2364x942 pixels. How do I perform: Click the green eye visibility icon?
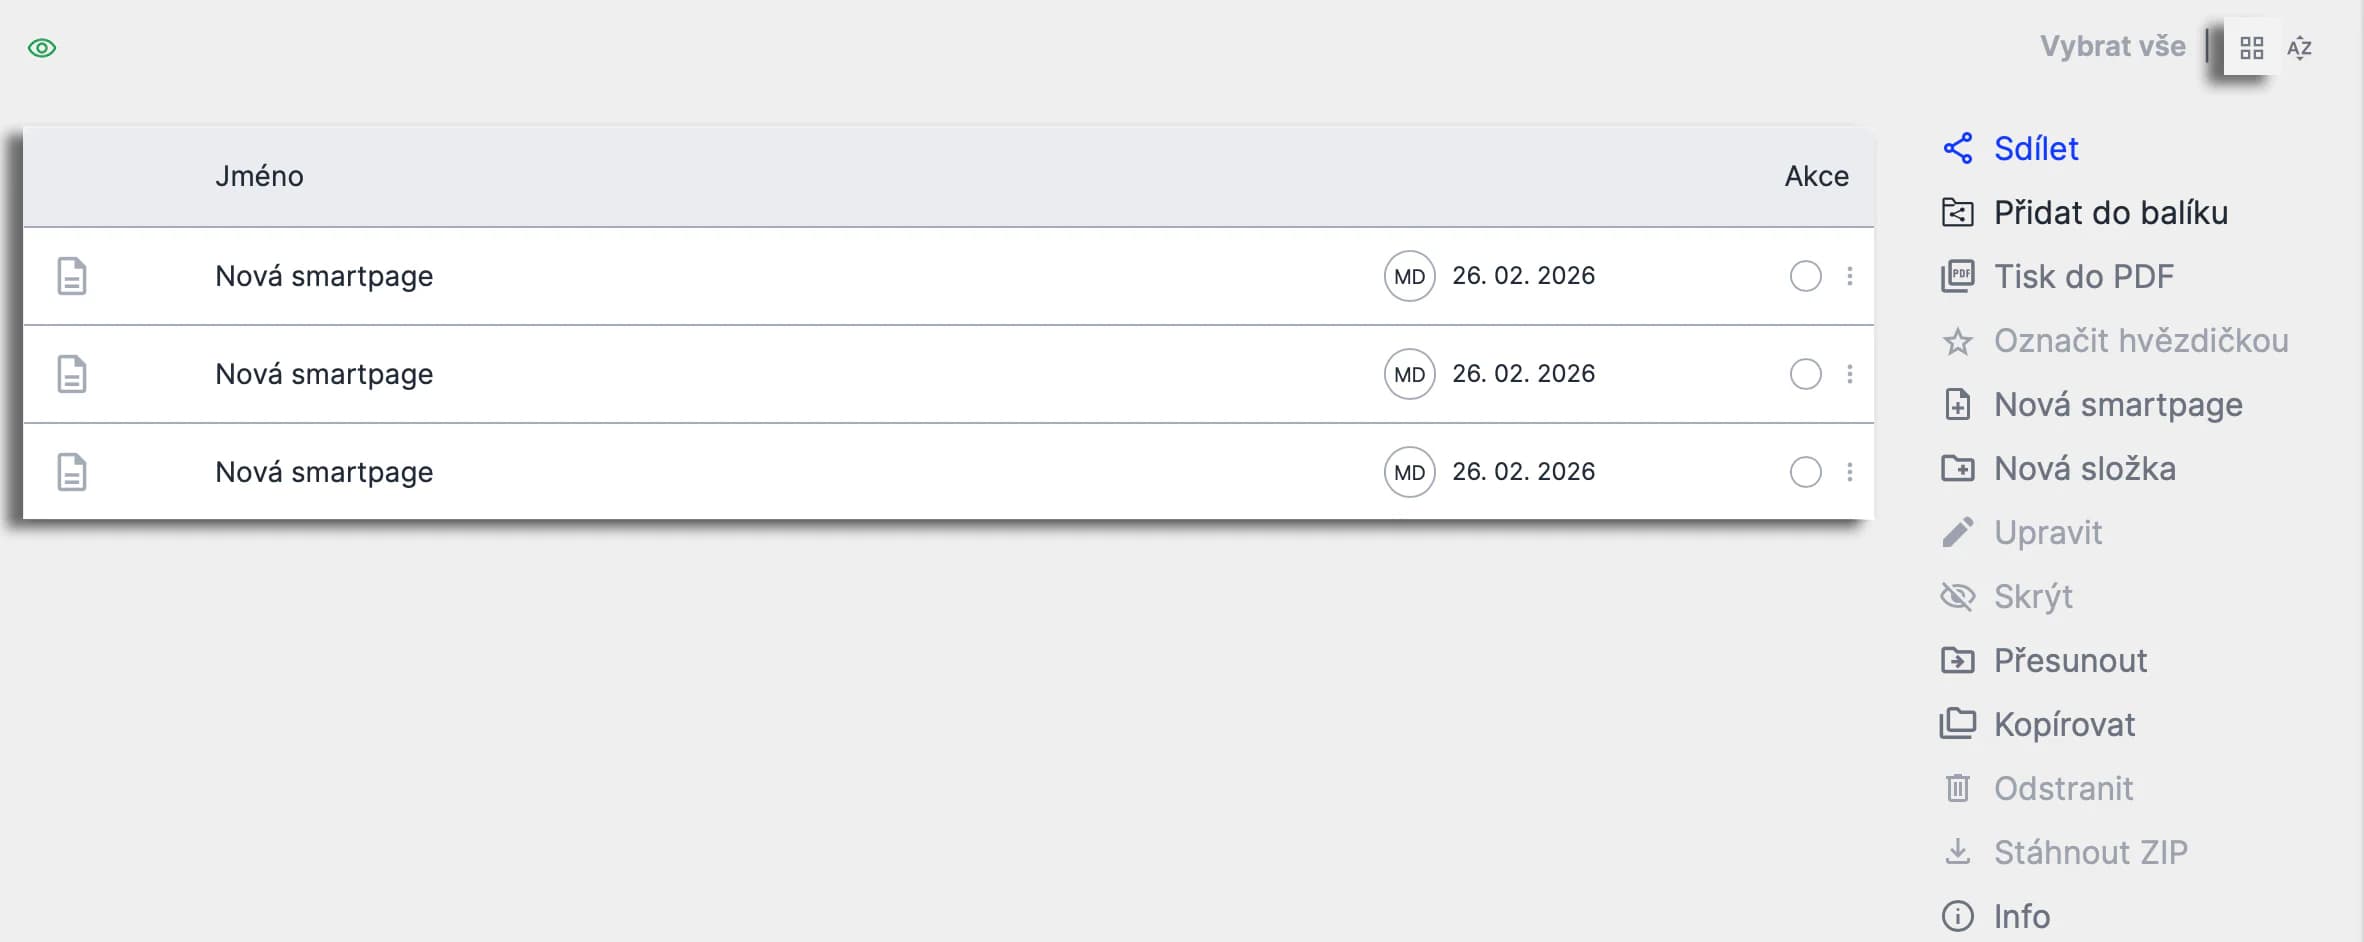(x=42, y=48)
